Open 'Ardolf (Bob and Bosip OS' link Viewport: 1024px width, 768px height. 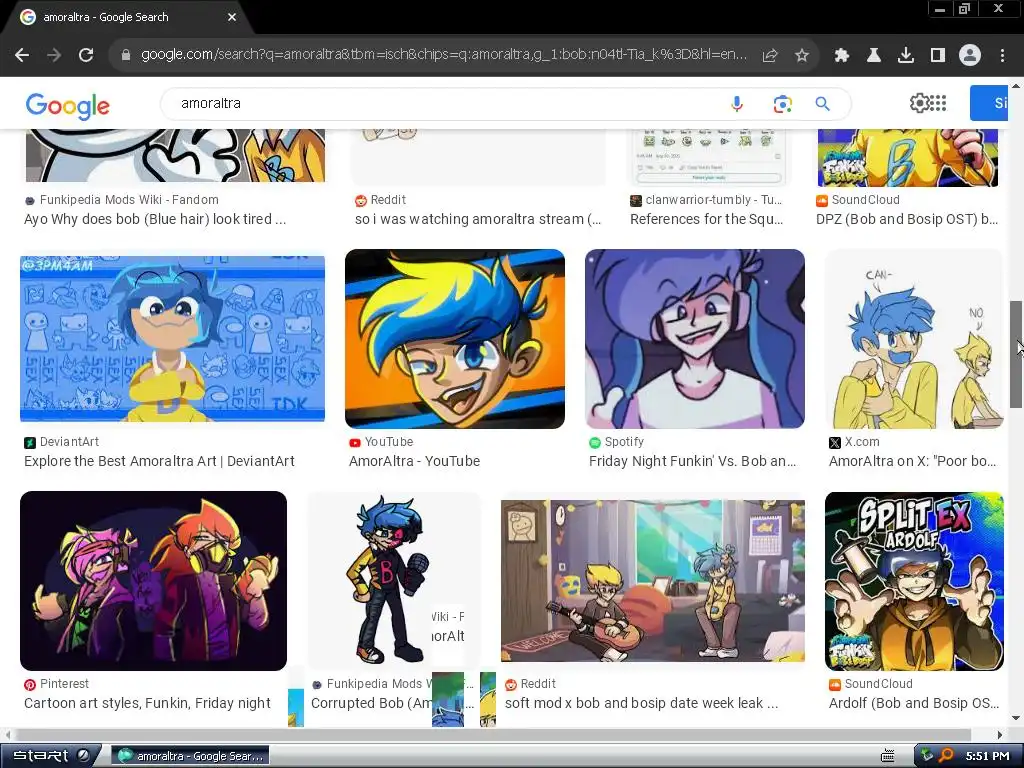click(x=914, y=703)
